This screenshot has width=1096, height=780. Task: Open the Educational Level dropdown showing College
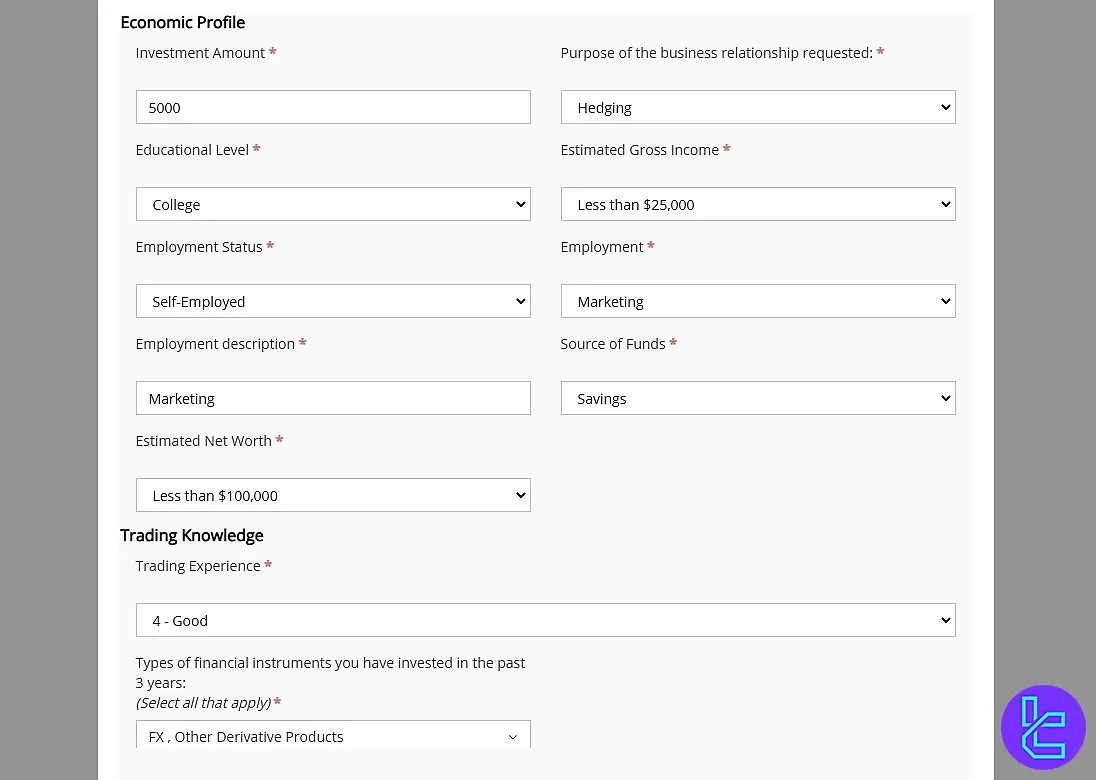tap(333, 204)
